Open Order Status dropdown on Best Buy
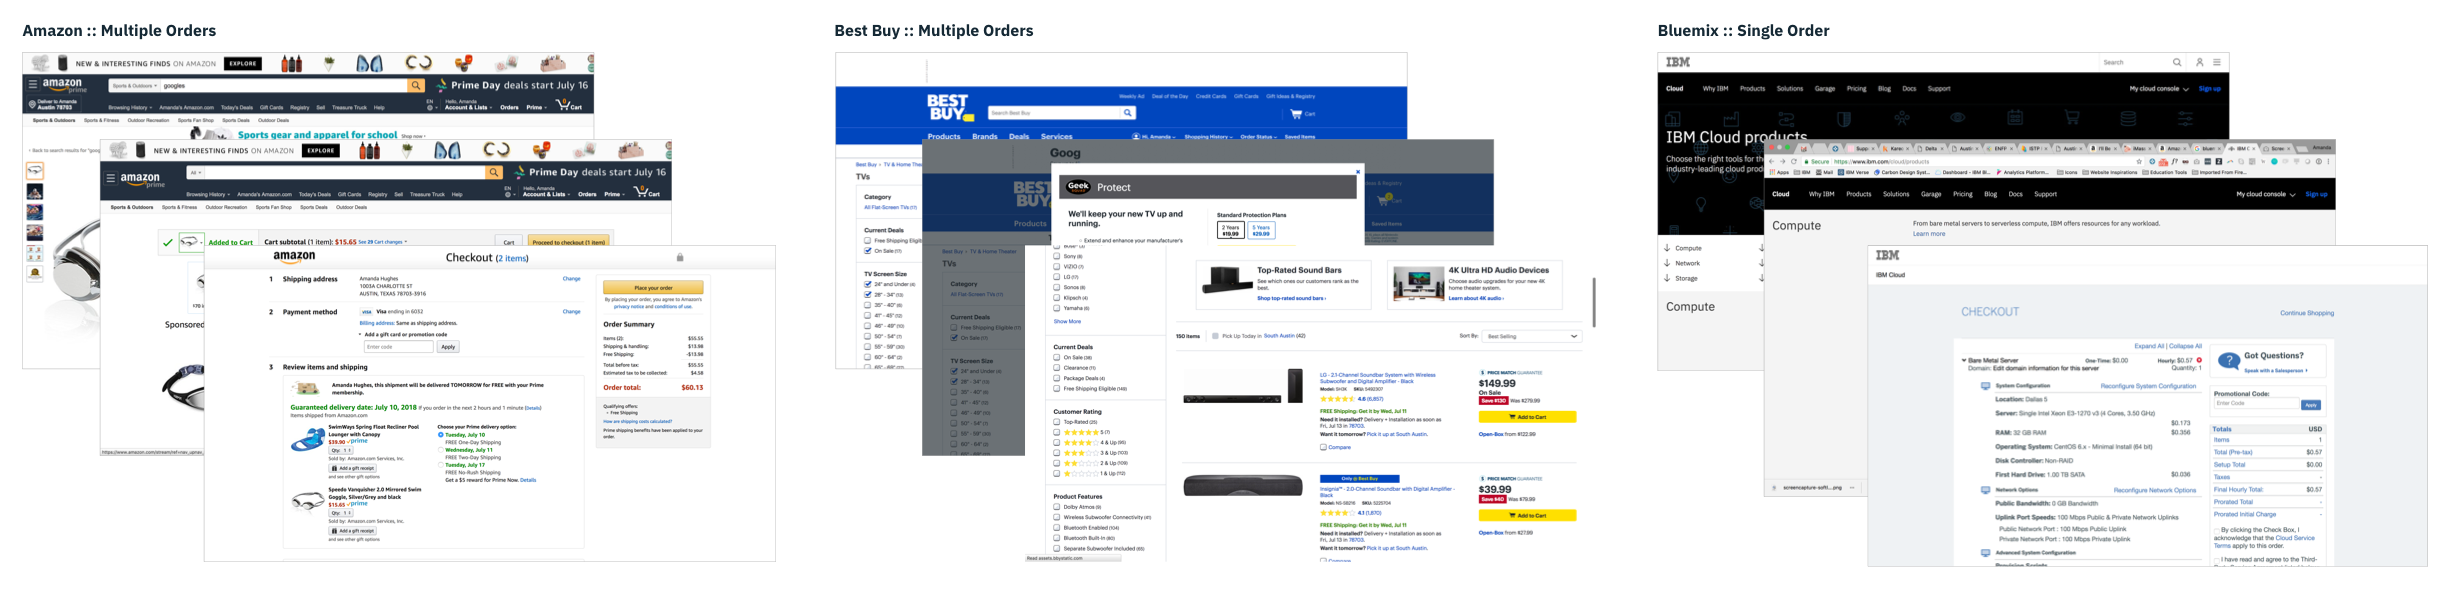The height and width of the screenshot is (591, 2449). pos(1259,137)
